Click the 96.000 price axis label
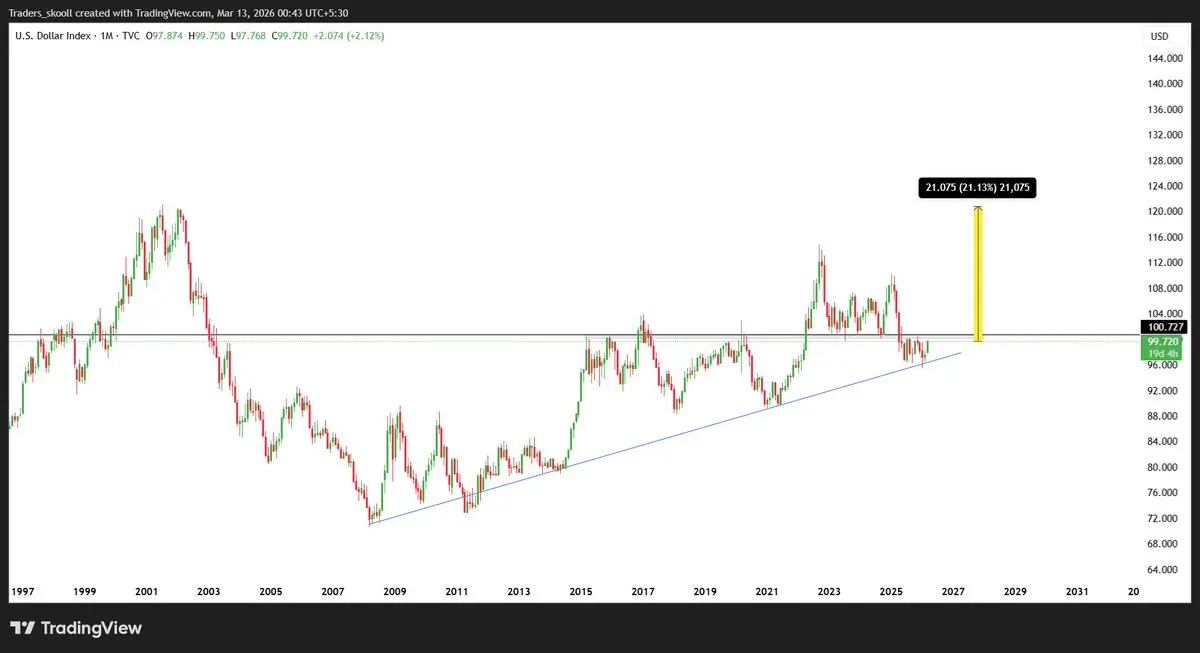Image resolution: width=1200 pixels, height=653 pixels. pos(1162,366)
